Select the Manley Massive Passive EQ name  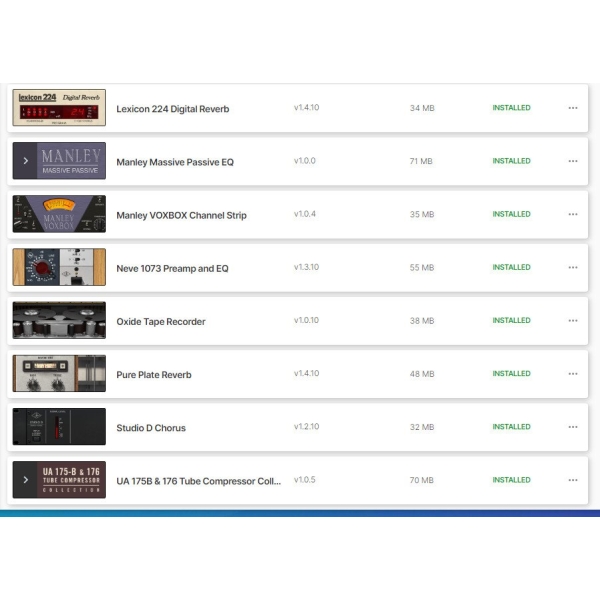pyautogui.click(x=175, y=162)
